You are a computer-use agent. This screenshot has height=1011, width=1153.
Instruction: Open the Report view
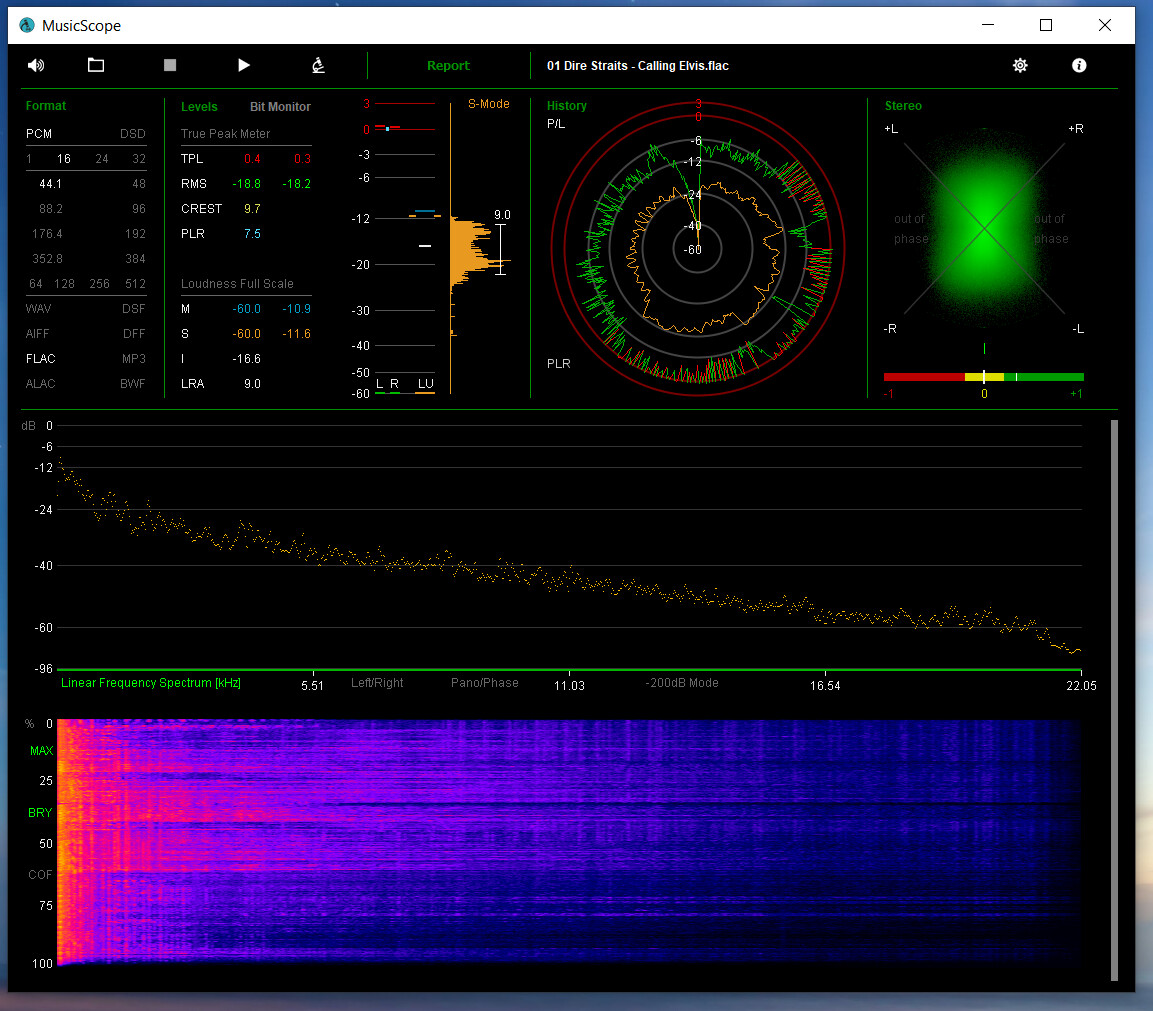(448, 65)
